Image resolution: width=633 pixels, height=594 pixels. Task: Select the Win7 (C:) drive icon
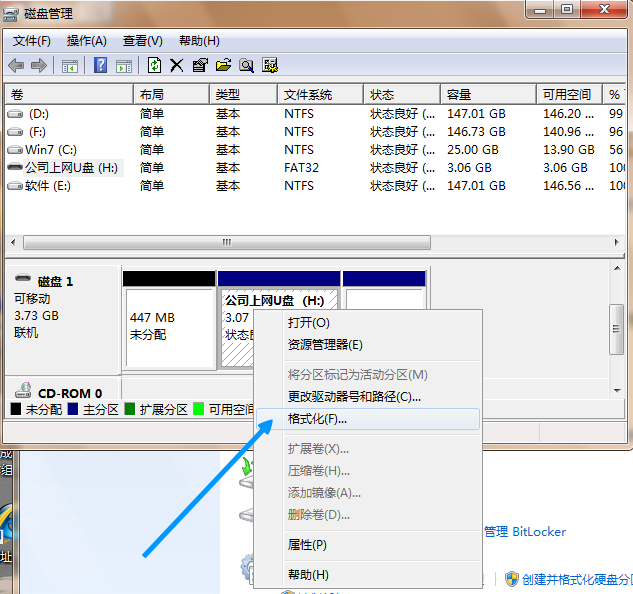click(15, 150)
